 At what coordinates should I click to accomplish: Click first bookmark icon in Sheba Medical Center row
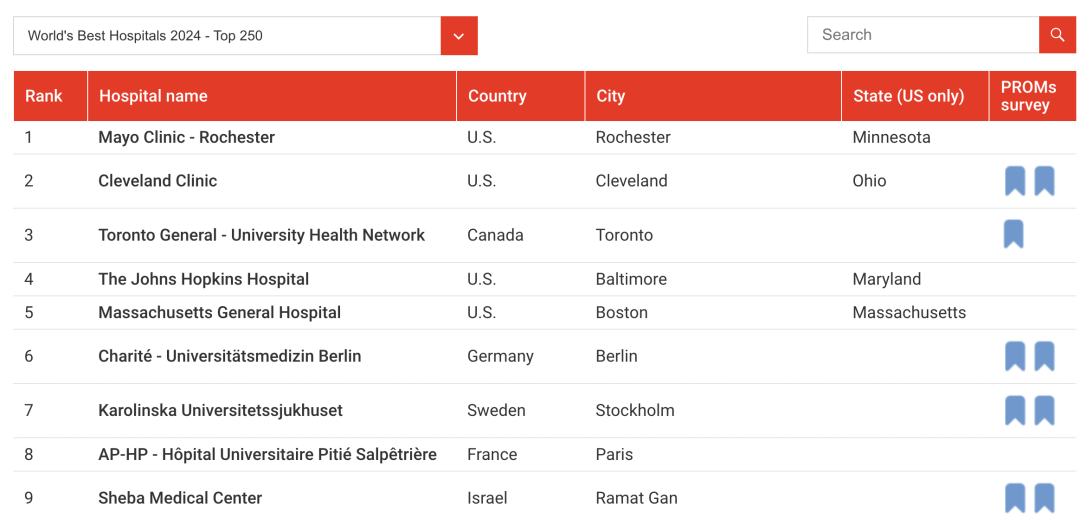point(1015,499)
